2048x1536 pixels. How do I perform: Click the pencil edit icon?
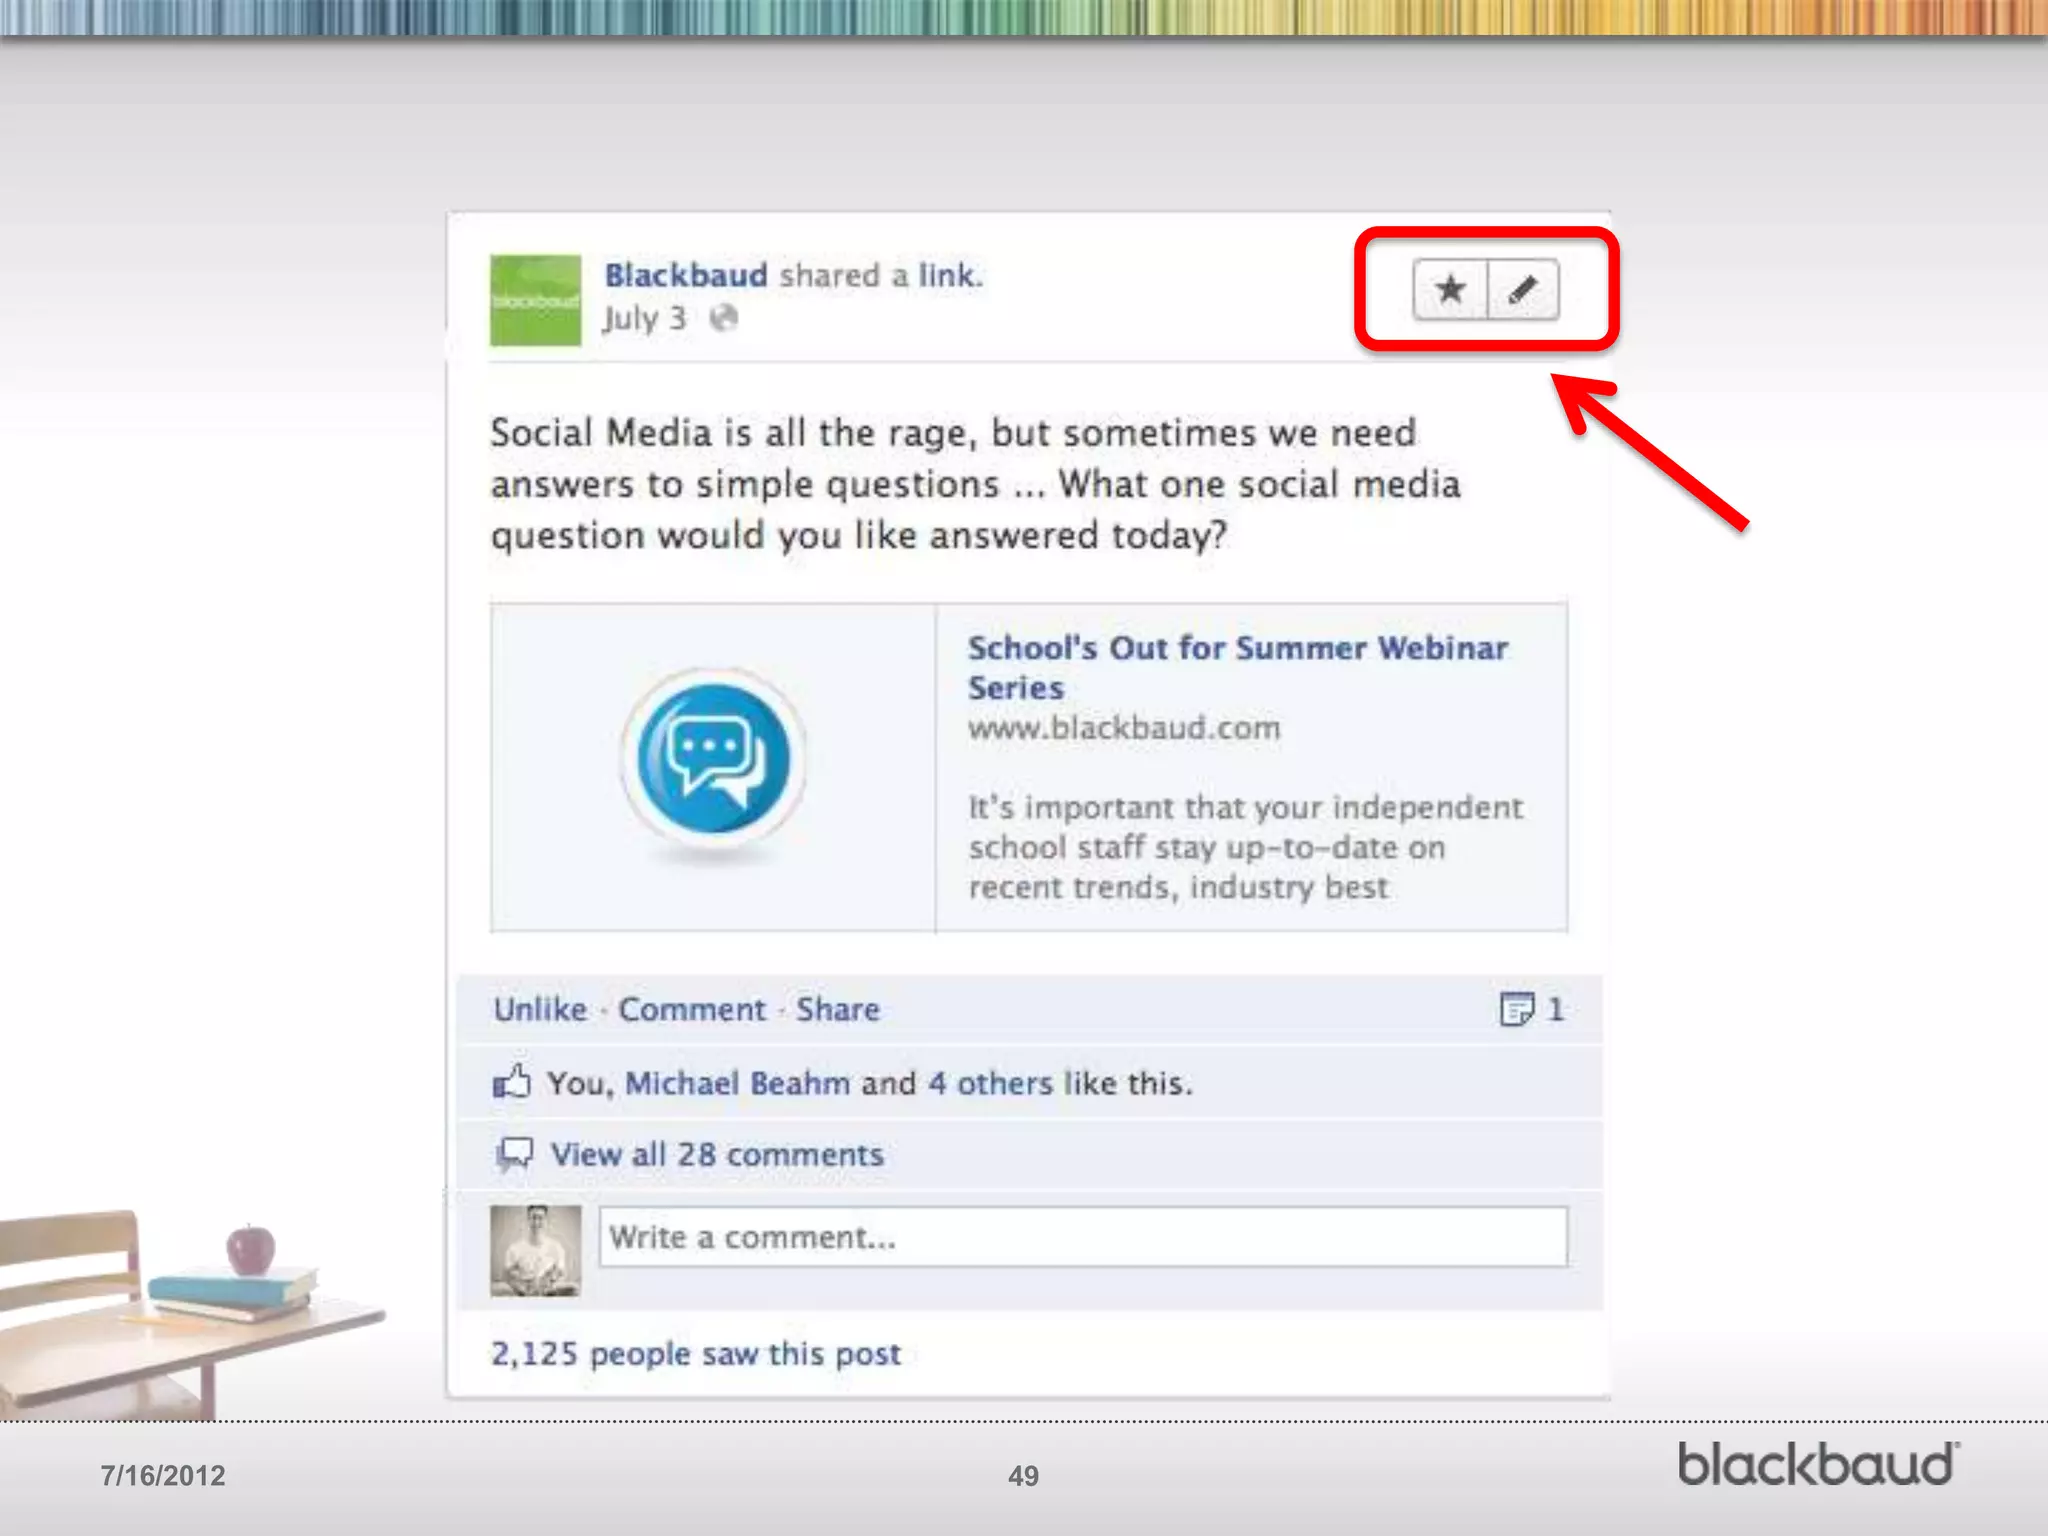1522,290
